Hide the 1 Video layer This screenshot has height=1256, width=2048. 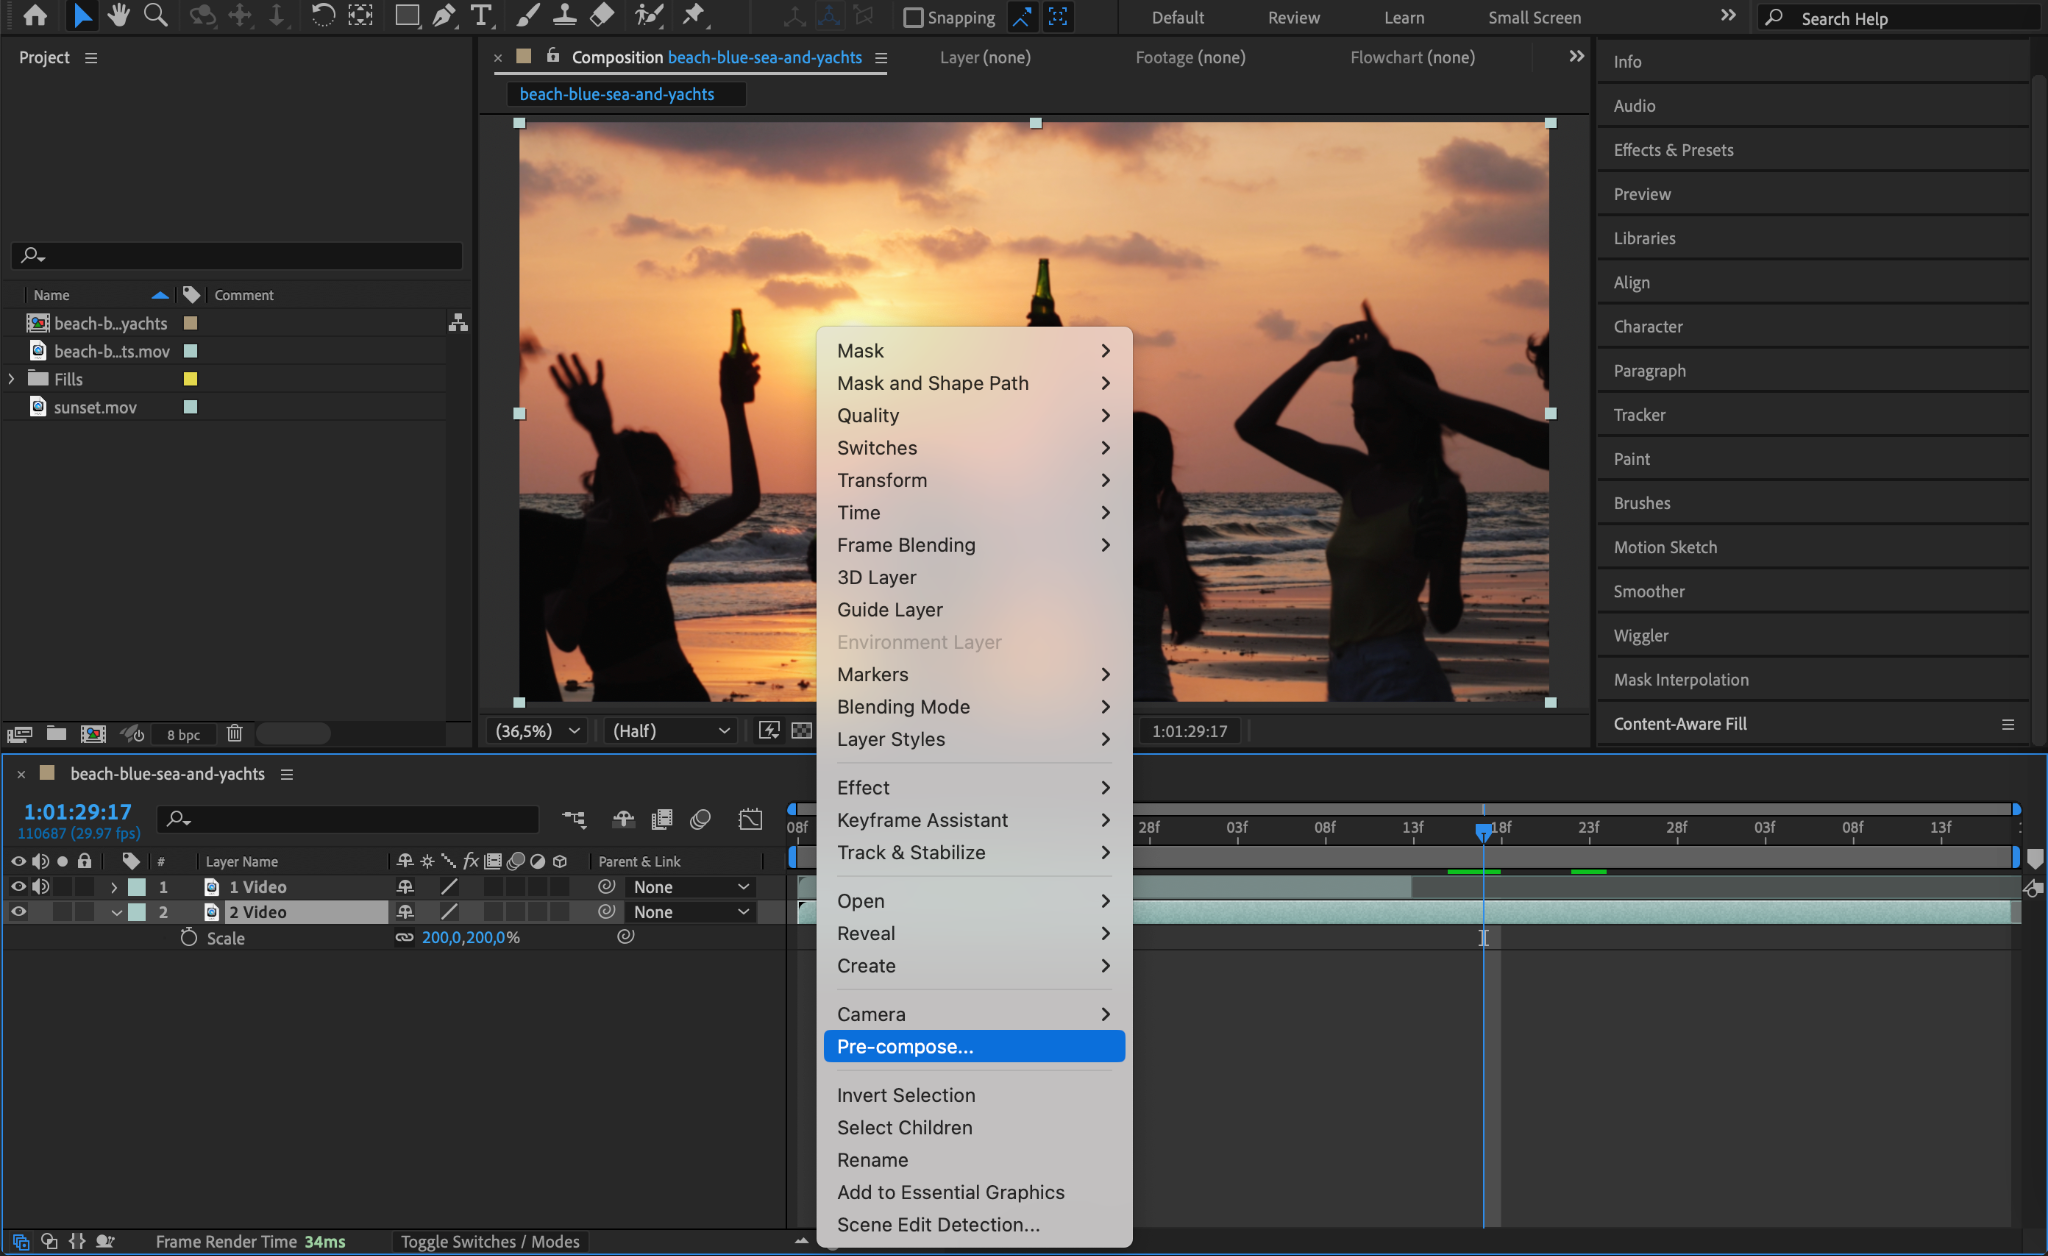[18, 886]
